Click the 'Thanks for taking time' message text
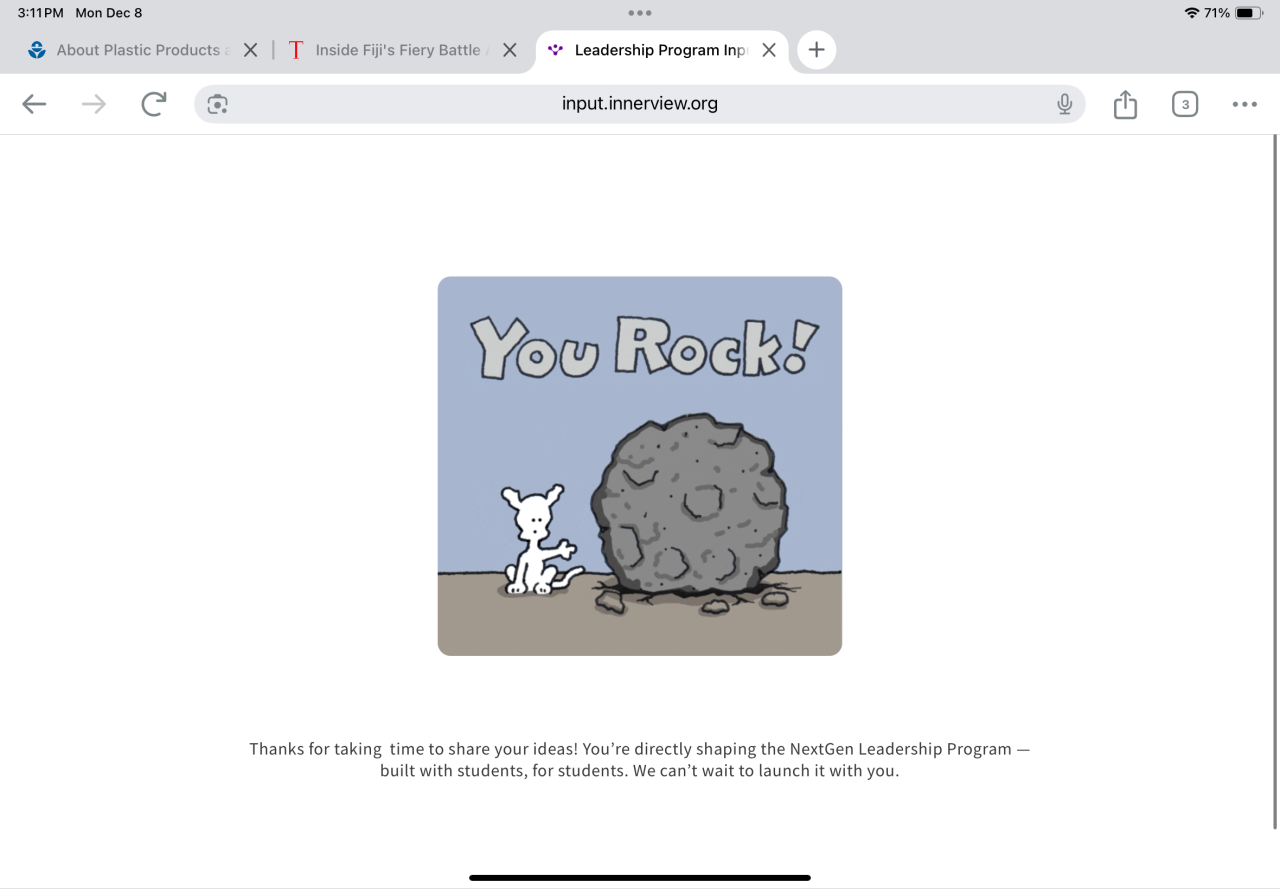 640,760
